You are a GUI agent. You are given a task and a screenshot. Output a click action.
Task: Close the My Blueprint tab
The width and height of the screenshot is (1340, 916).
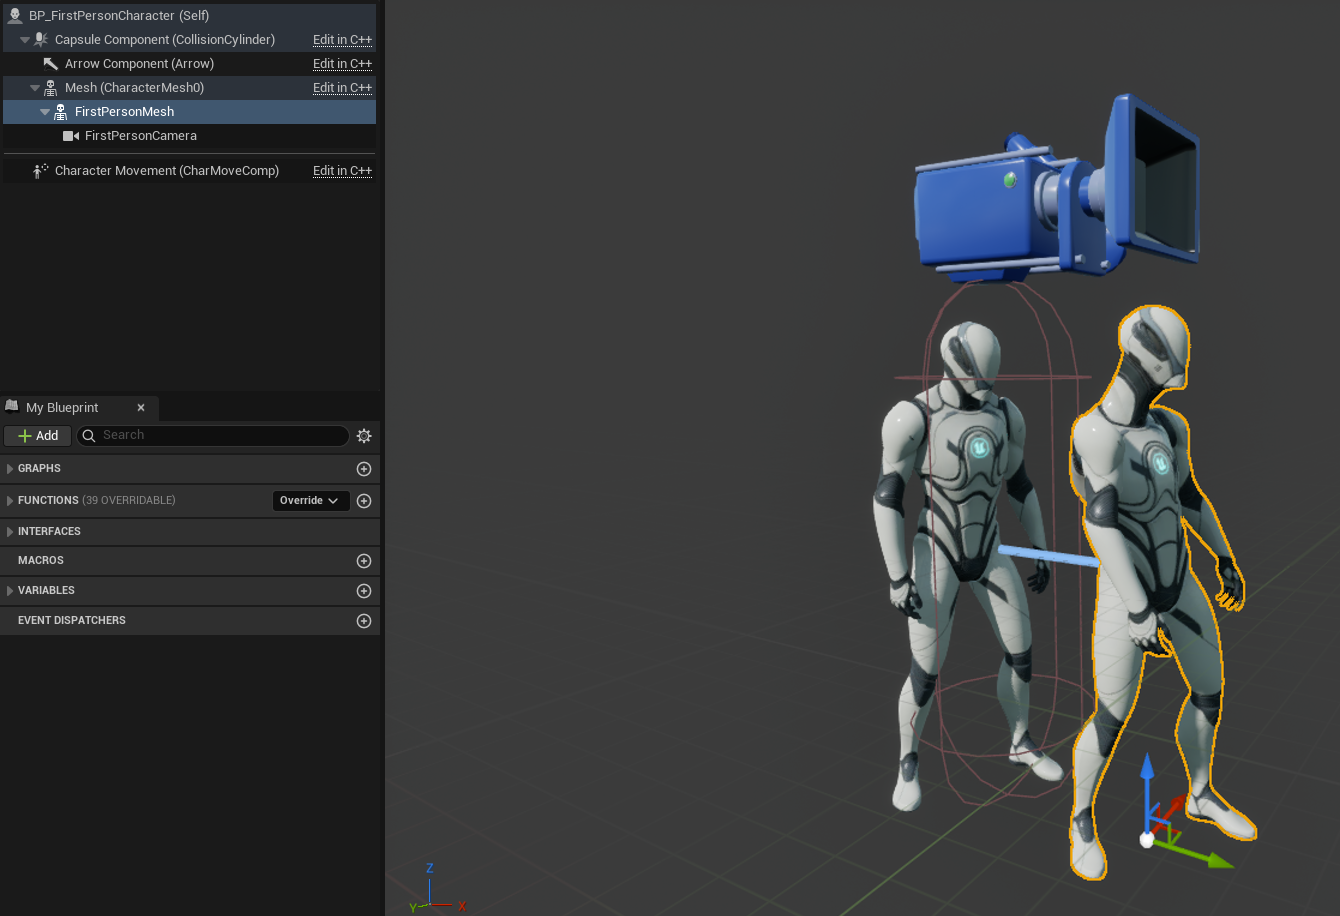pyautogui.click(x=141, y=408)
